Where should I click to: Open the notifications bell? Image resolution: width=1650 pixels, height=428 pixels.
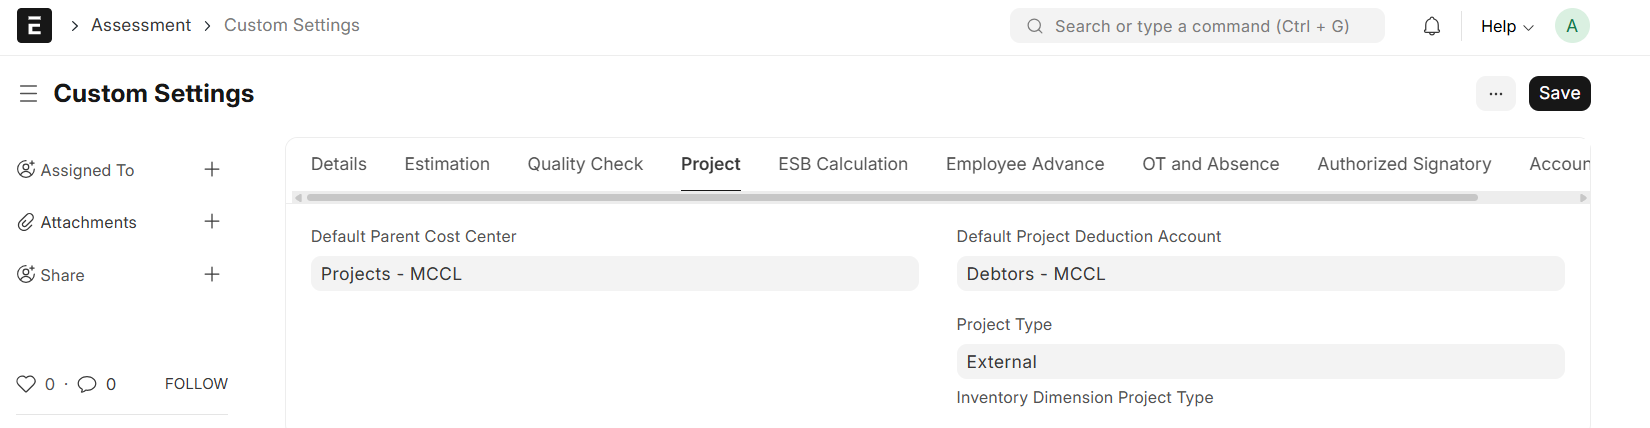[x=1432, y=27]
